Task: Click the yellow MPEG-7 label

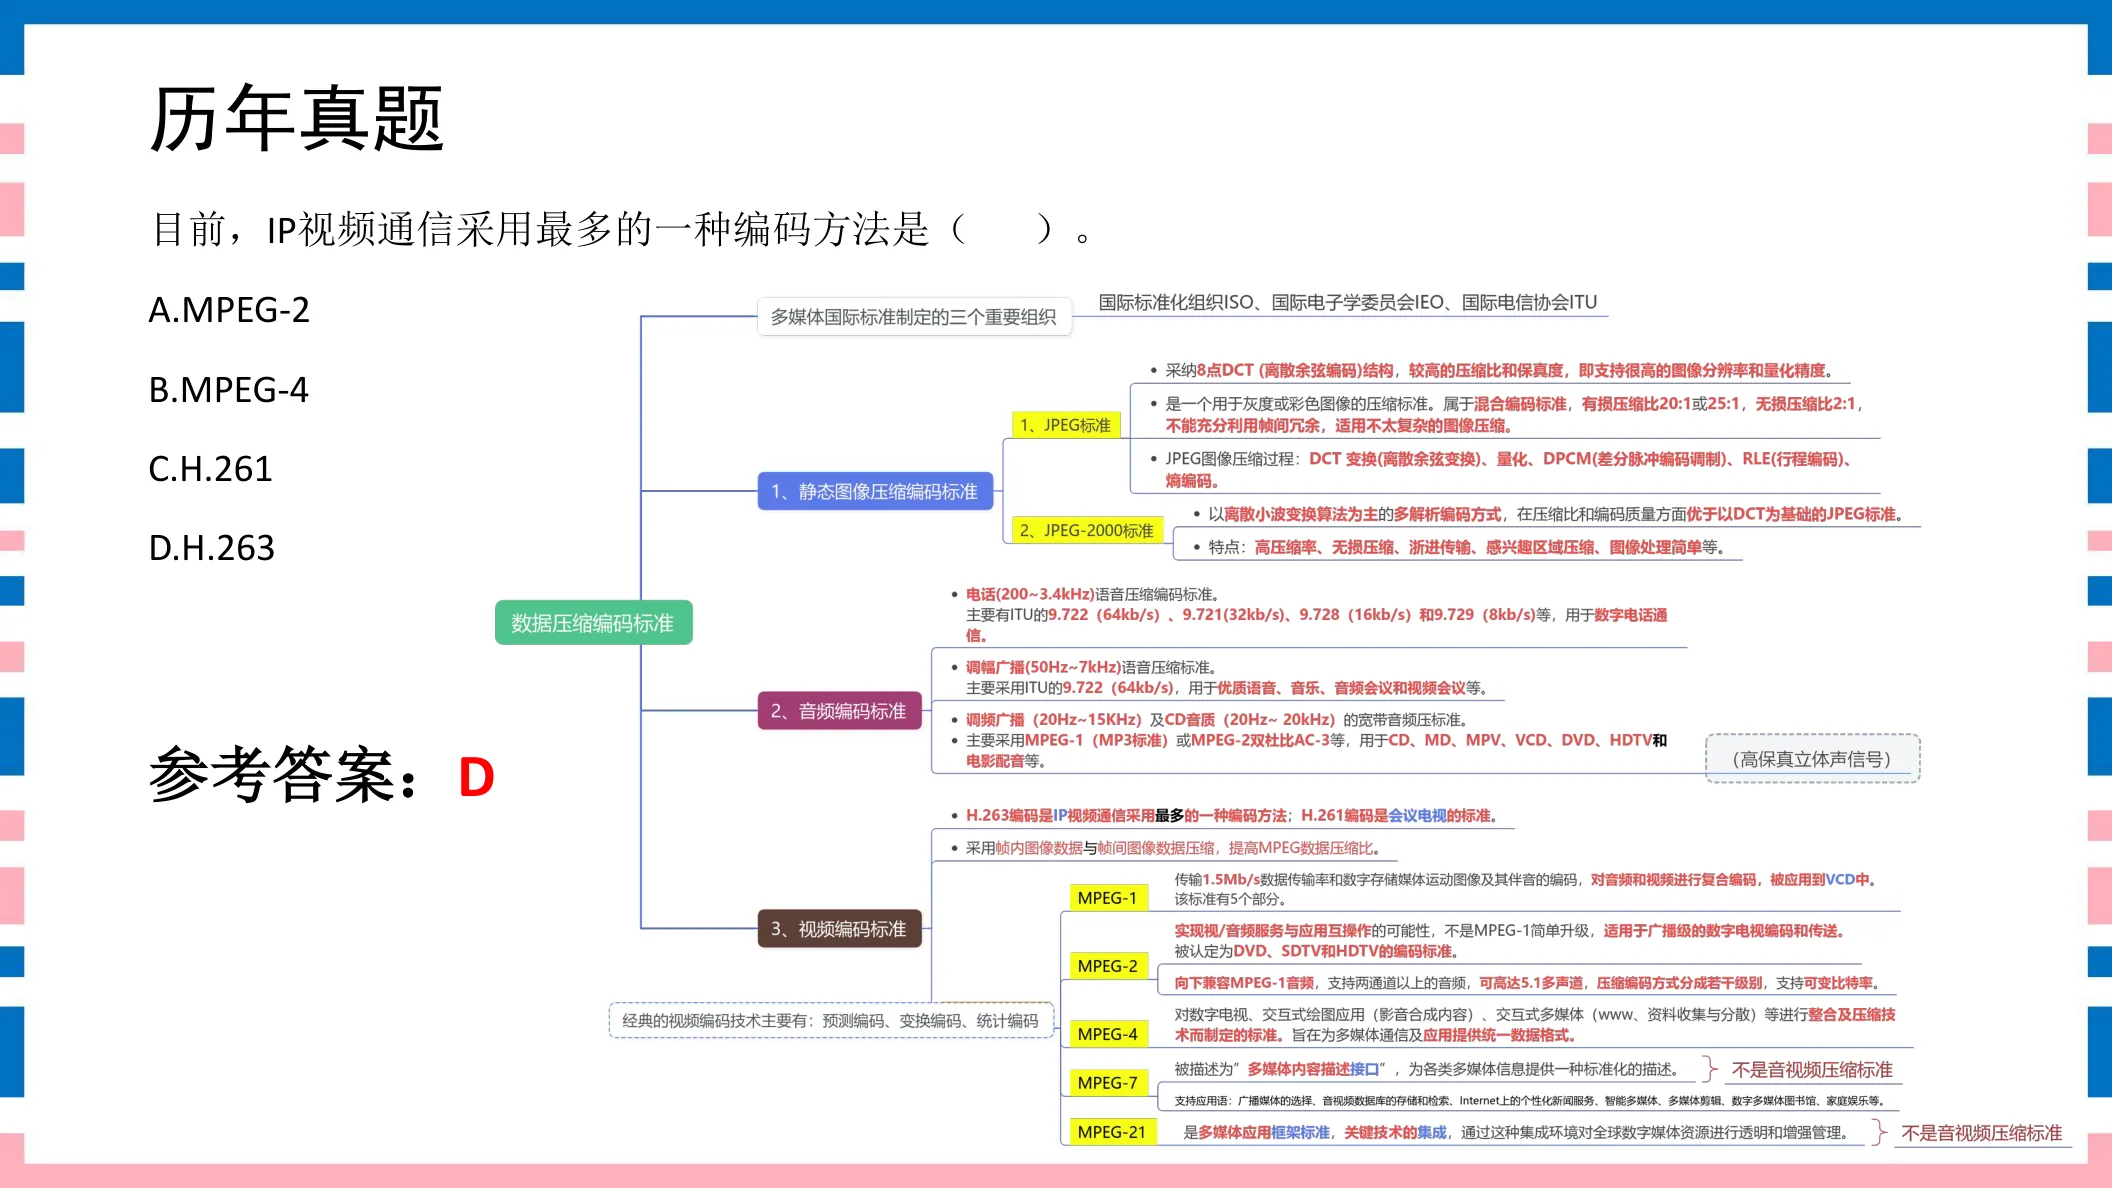Action: pyautogui.click(x=1107, y=1083)
